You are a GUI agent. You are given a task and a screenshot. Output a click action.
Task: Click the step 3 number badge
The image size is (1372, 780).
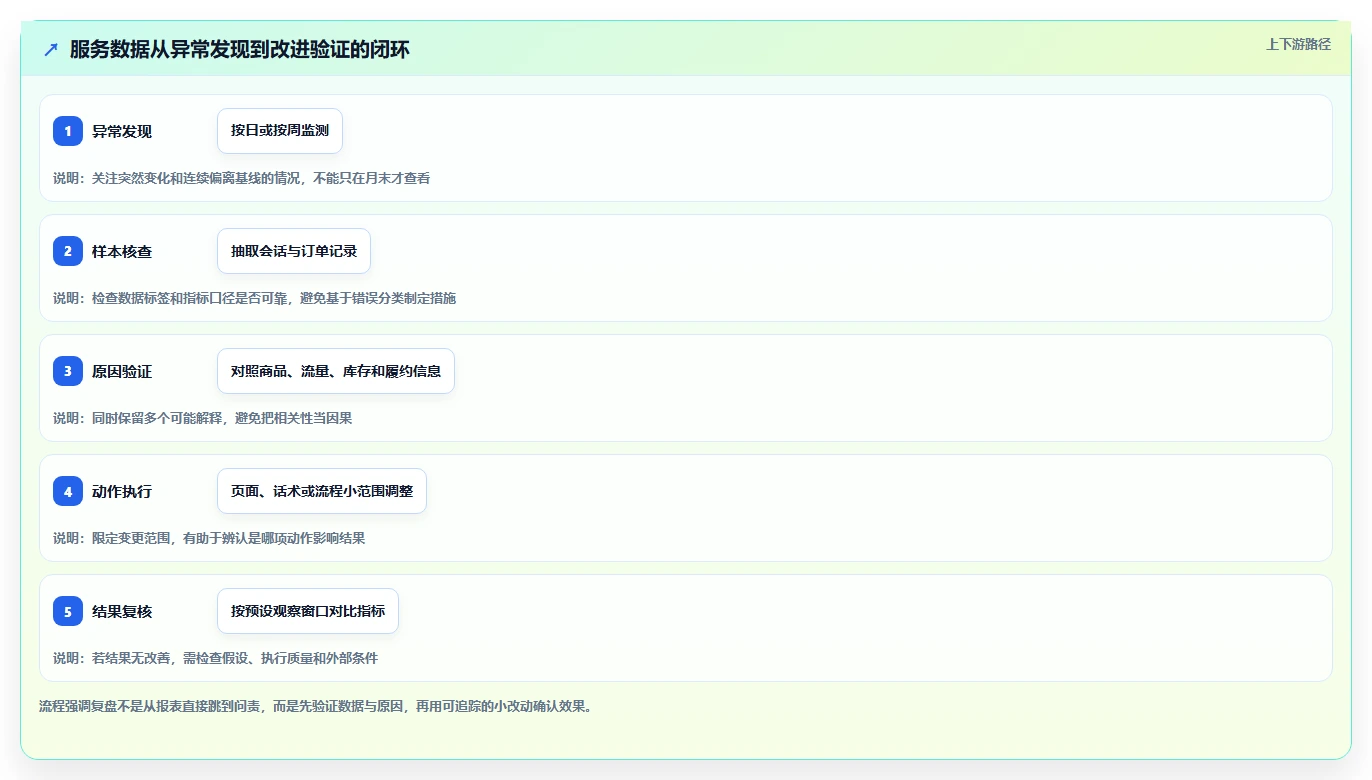[x=68, y=371]
